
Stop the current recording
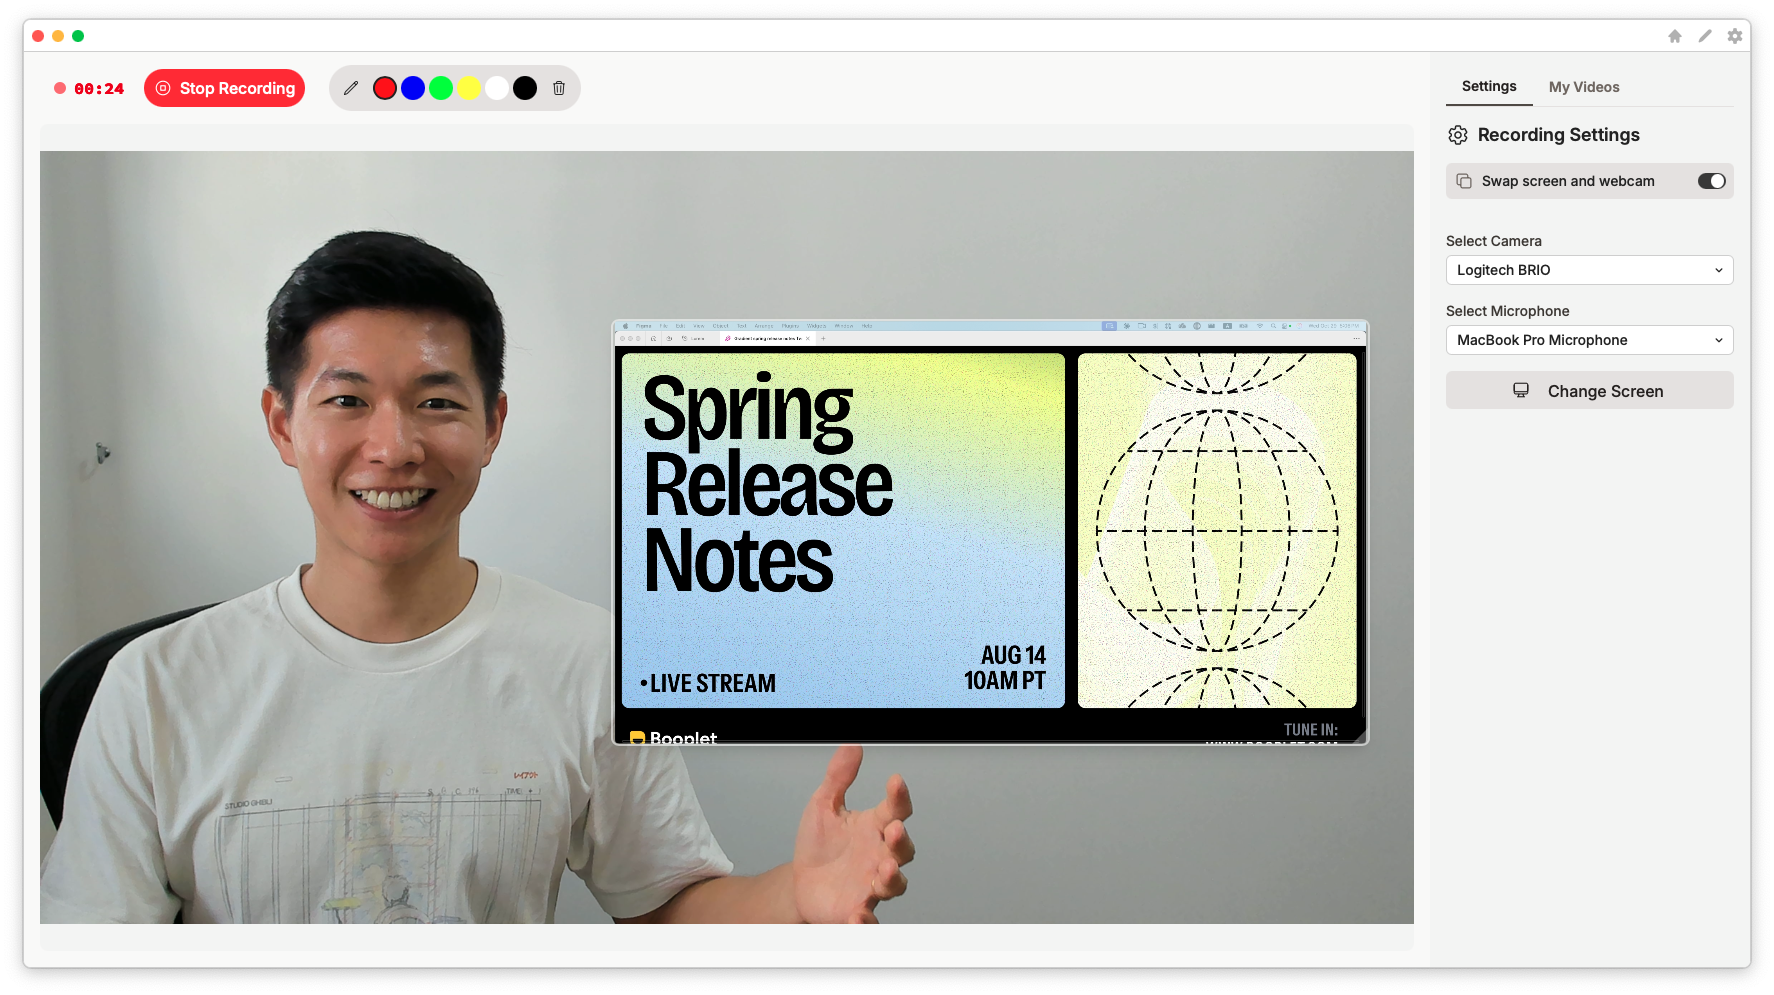point(224,88)
